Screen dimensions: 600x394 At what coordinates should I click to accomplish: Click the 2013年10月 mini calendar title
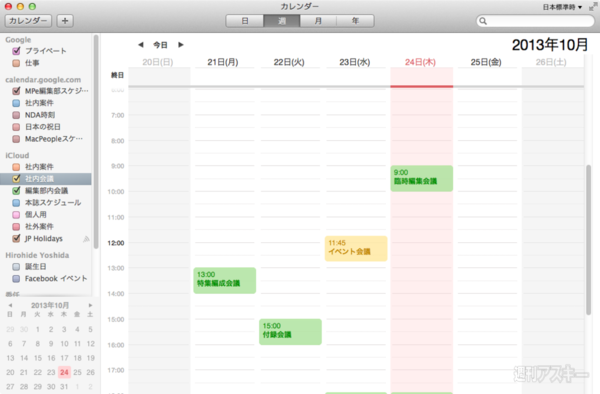click(x=50, y=305)
